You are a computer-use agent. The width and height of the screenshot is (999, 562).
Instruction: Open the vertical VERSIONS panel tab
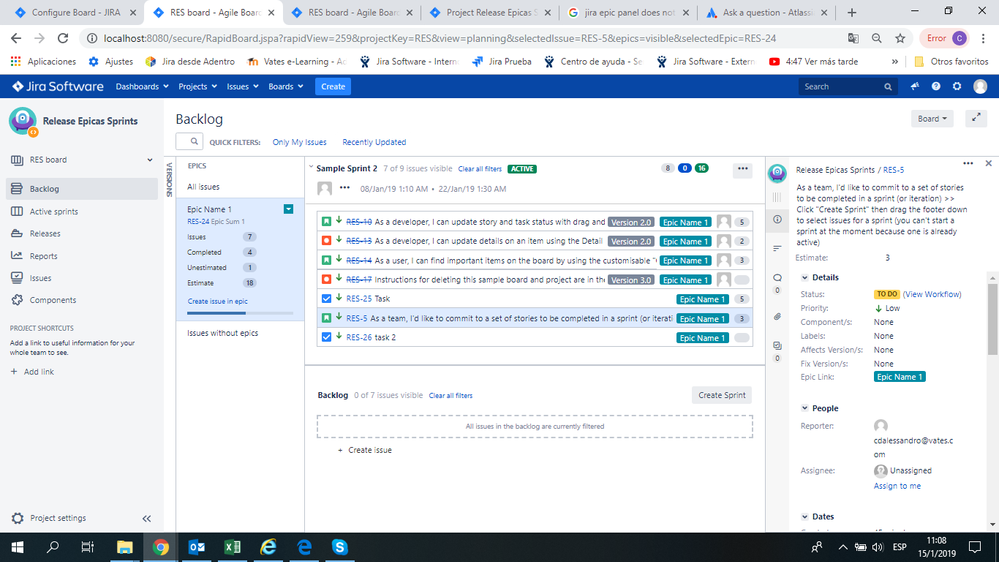coord(169,179)
